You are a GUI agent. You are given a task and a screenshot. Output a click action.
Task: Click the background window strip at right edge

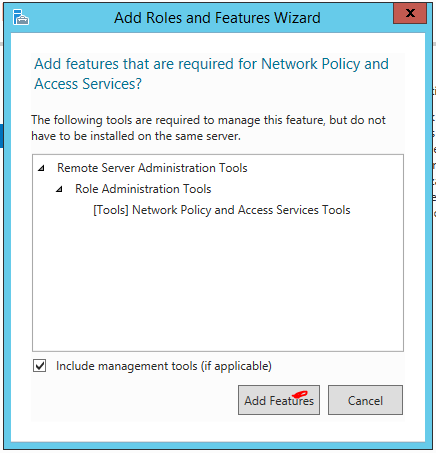434,150
